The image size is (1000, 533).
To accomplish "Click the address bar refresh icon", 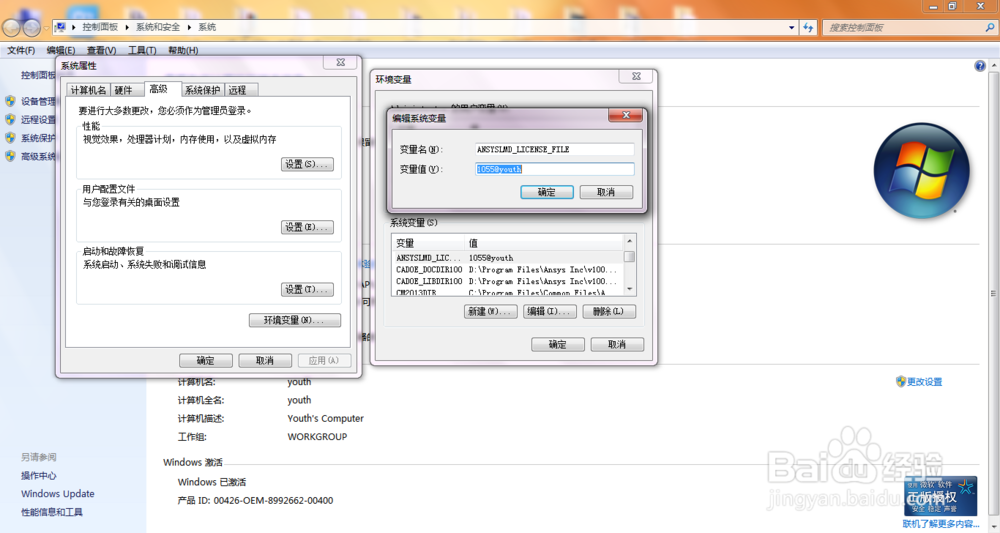I will [x=808, y=27].
